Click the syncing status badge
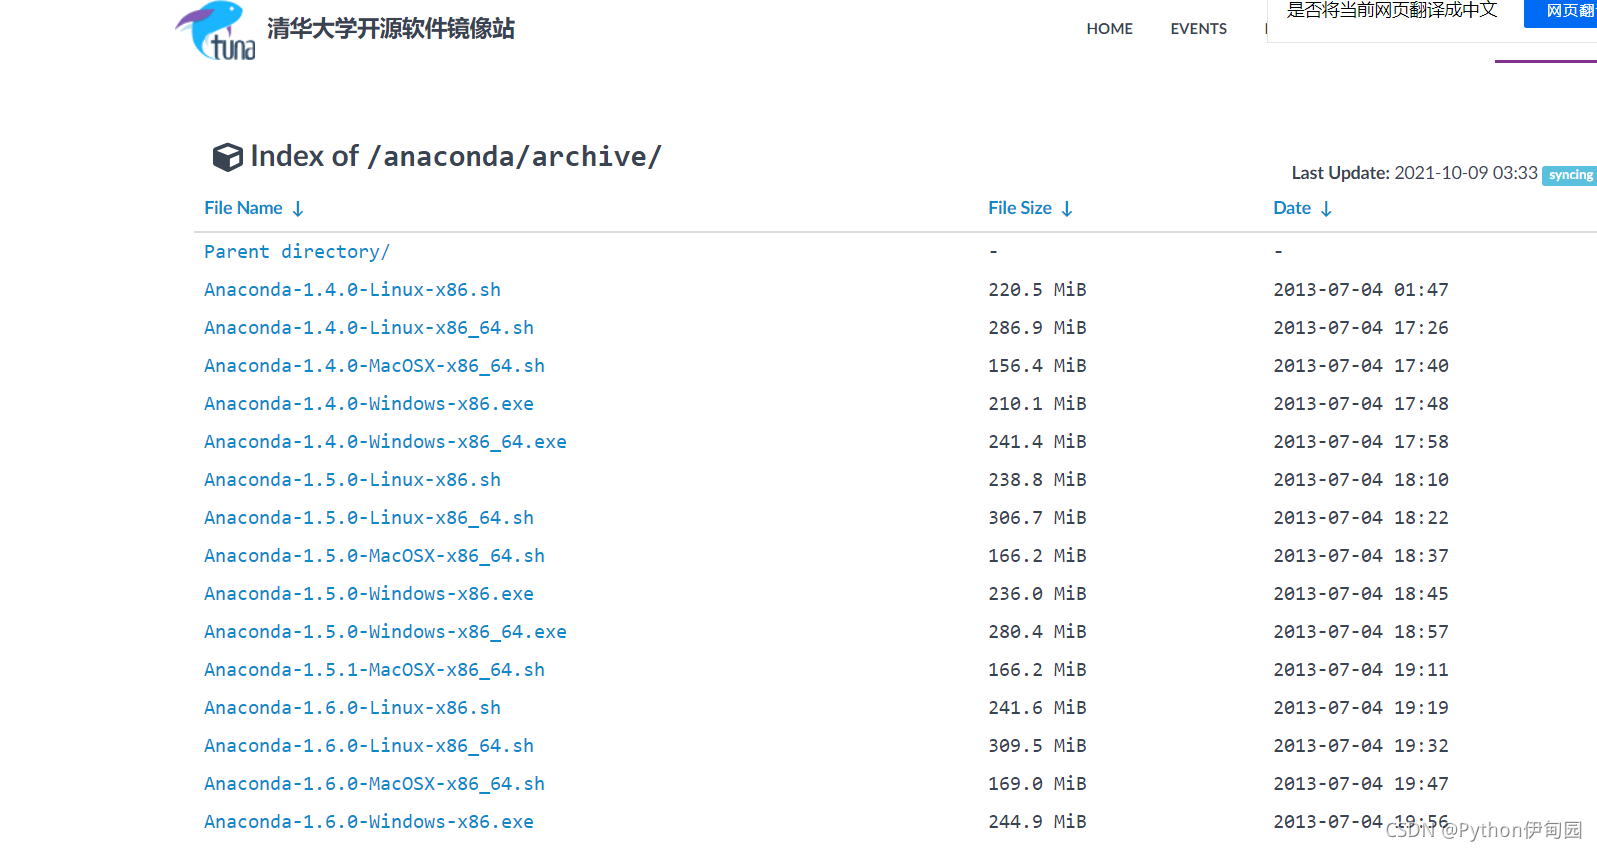 coord(1570,175)
